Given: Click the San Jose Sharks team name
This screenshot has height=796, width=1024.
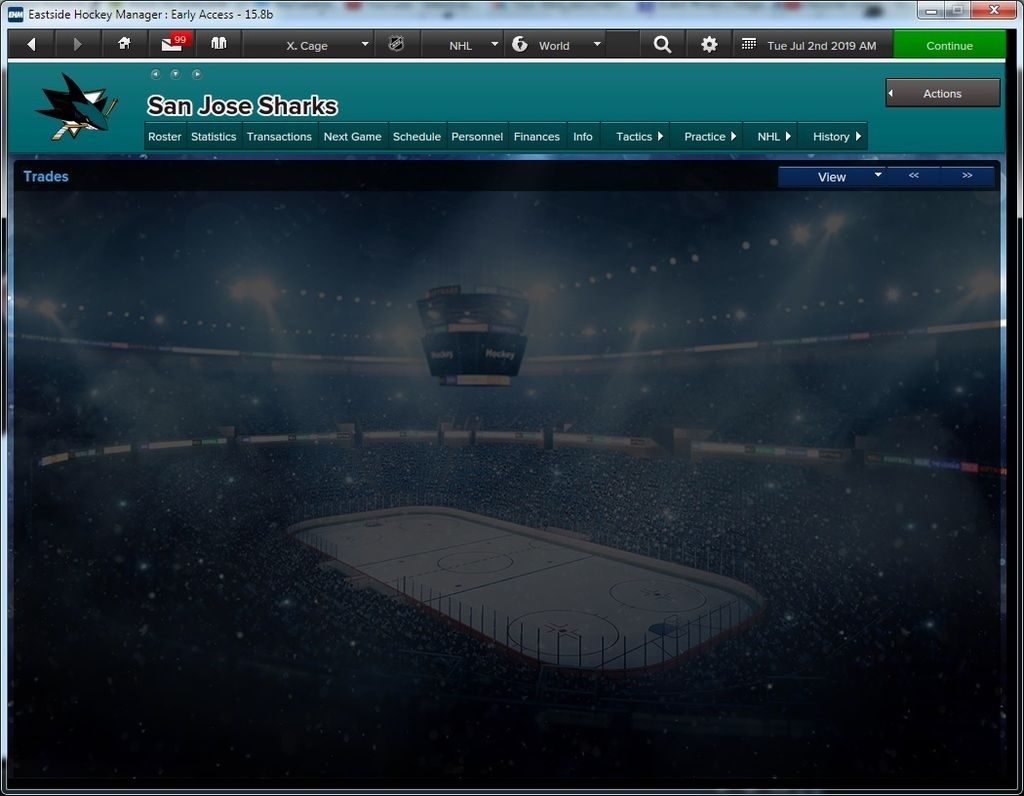Looking at the screenshot, I should coord(242,106).
